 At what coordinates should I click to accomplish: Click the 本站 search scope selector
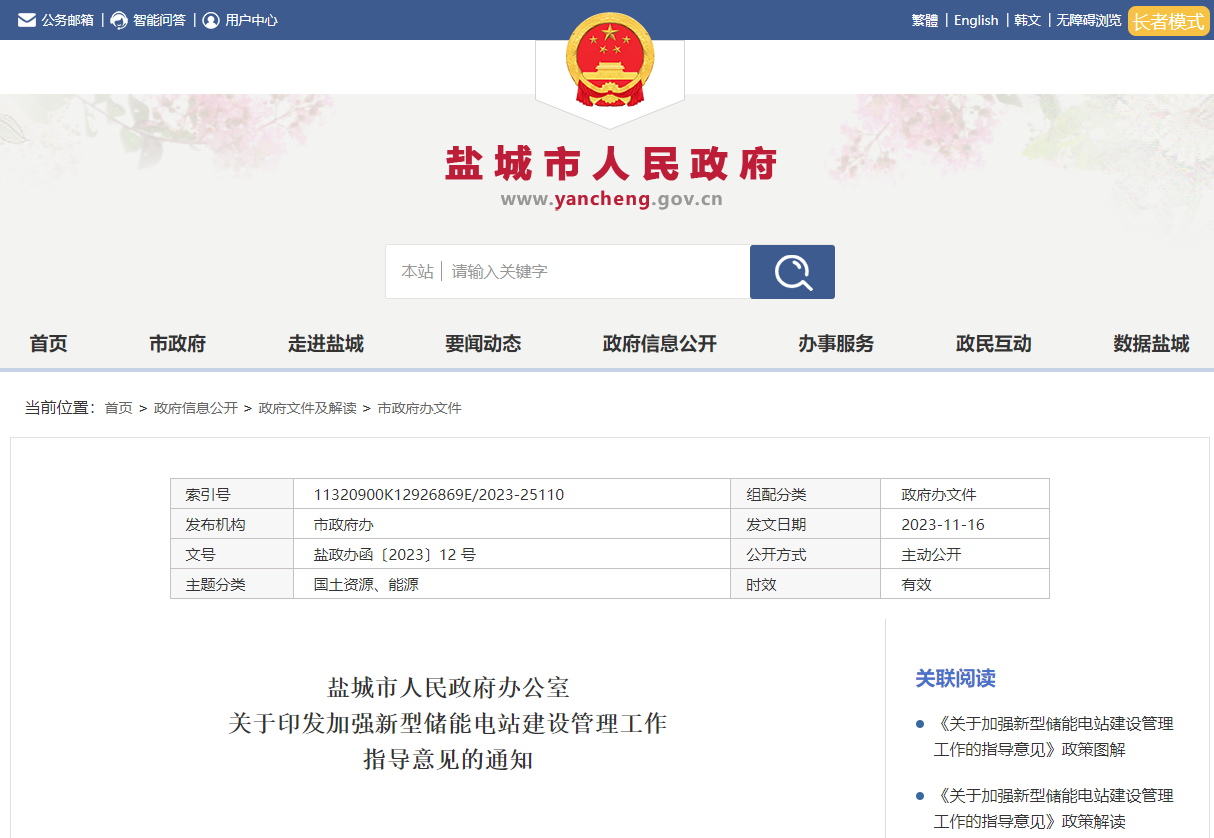[417, 272]
